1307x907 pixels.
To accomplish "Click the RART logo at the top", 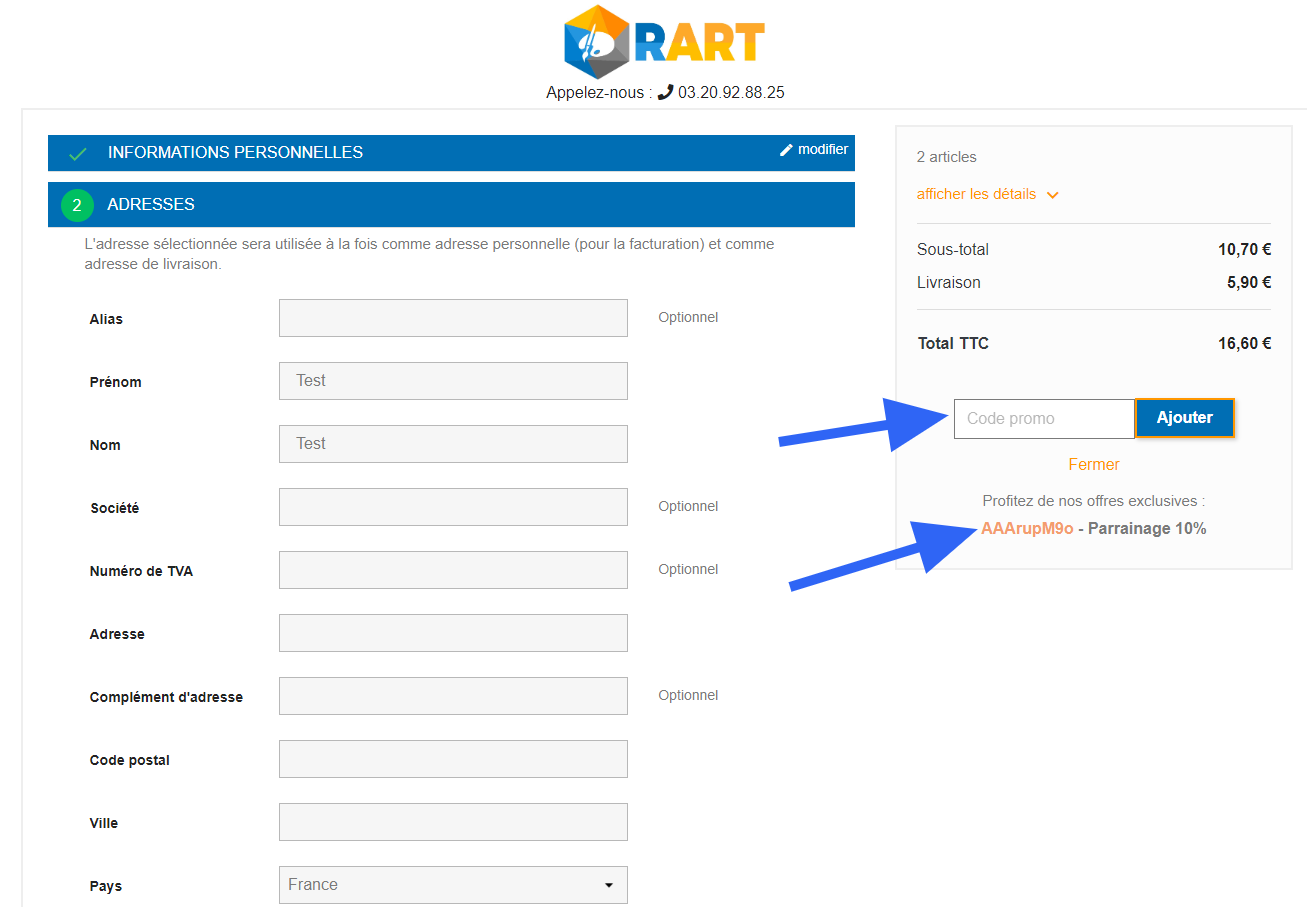I will (x=665, y=41).
